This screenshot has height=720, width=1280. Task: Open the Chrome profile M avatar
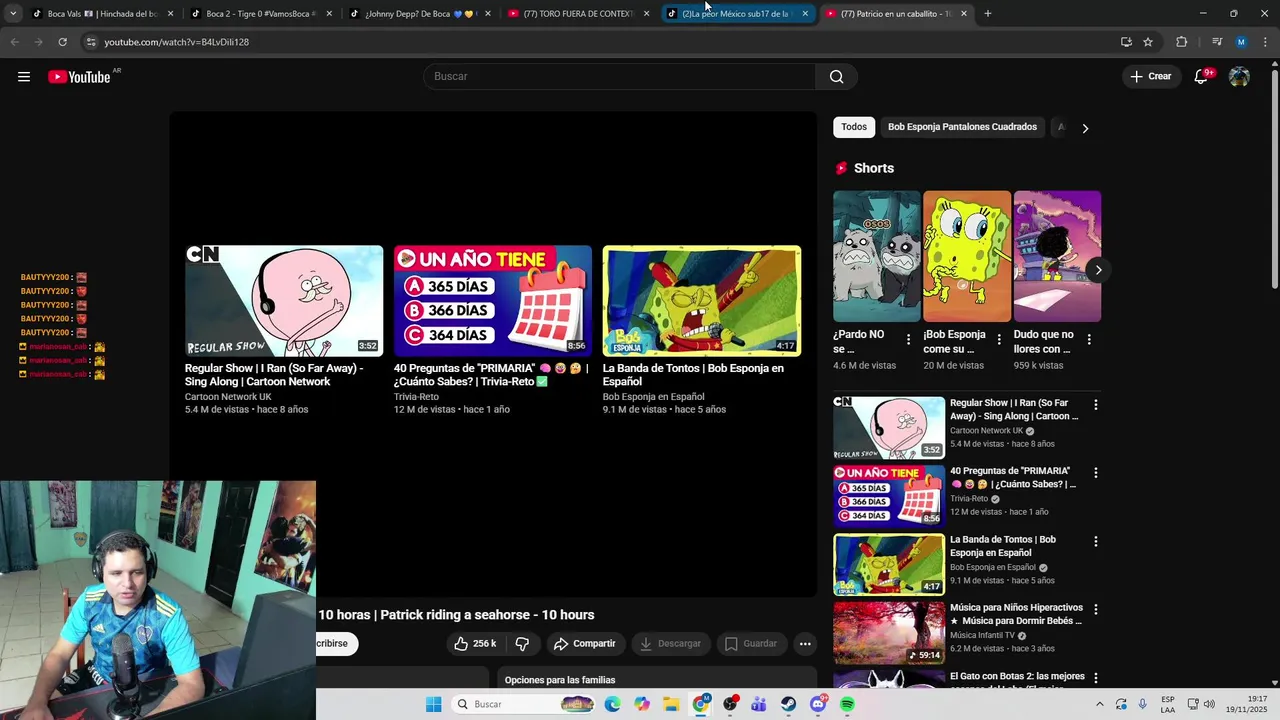click(1241, 42)
